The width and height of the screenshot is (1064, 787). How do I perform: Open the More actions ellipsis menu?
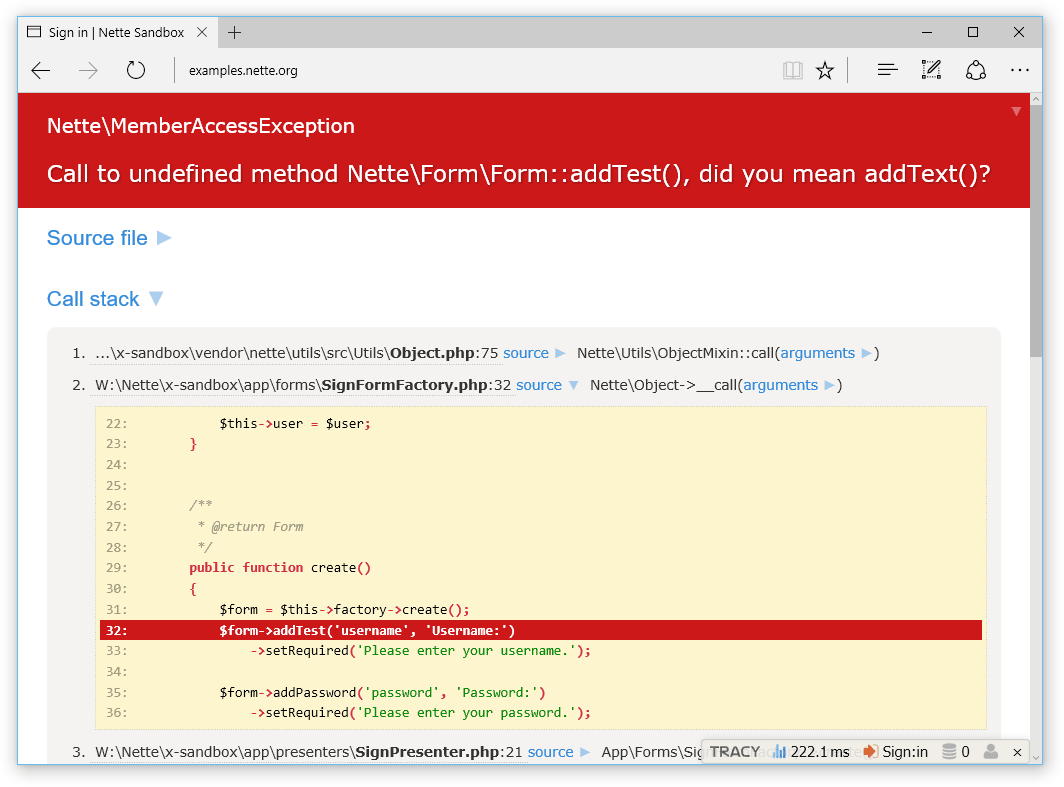click(1020, 70)
